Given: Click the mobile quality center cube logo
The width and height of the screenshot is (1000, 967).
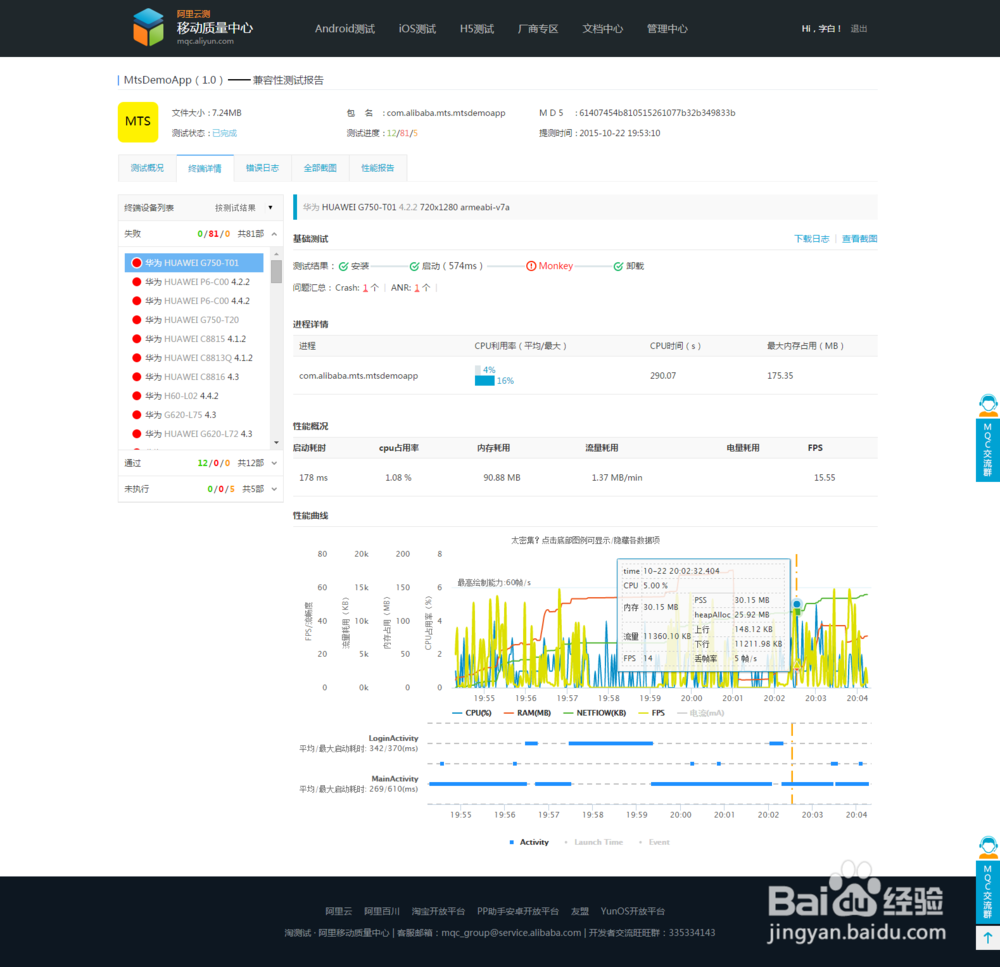Looking at the screenshot, I should click(148, 27).
